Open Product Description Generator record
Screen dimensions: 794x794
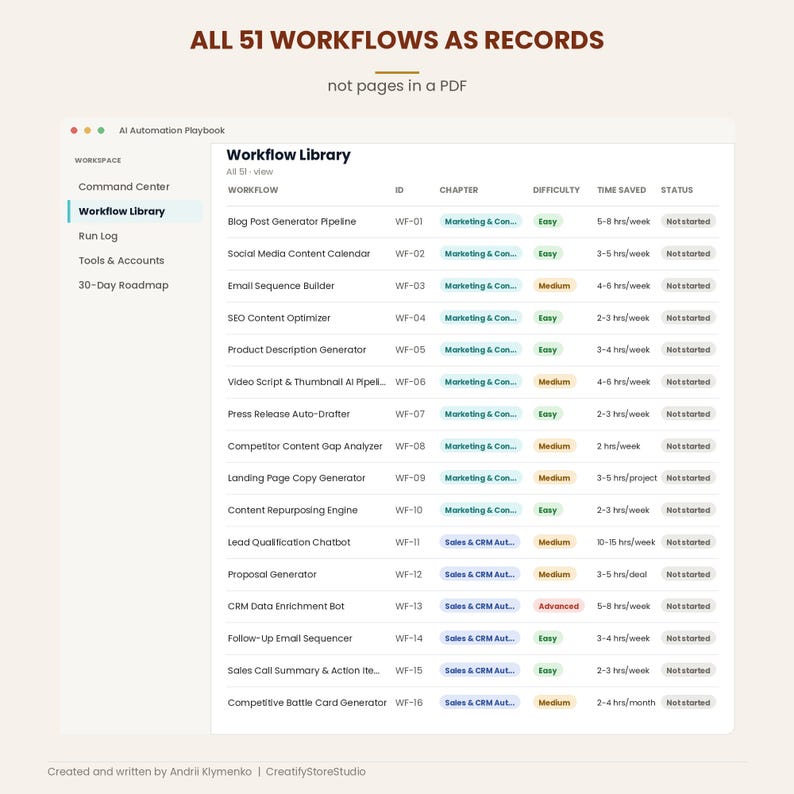[x=297, y=350]
